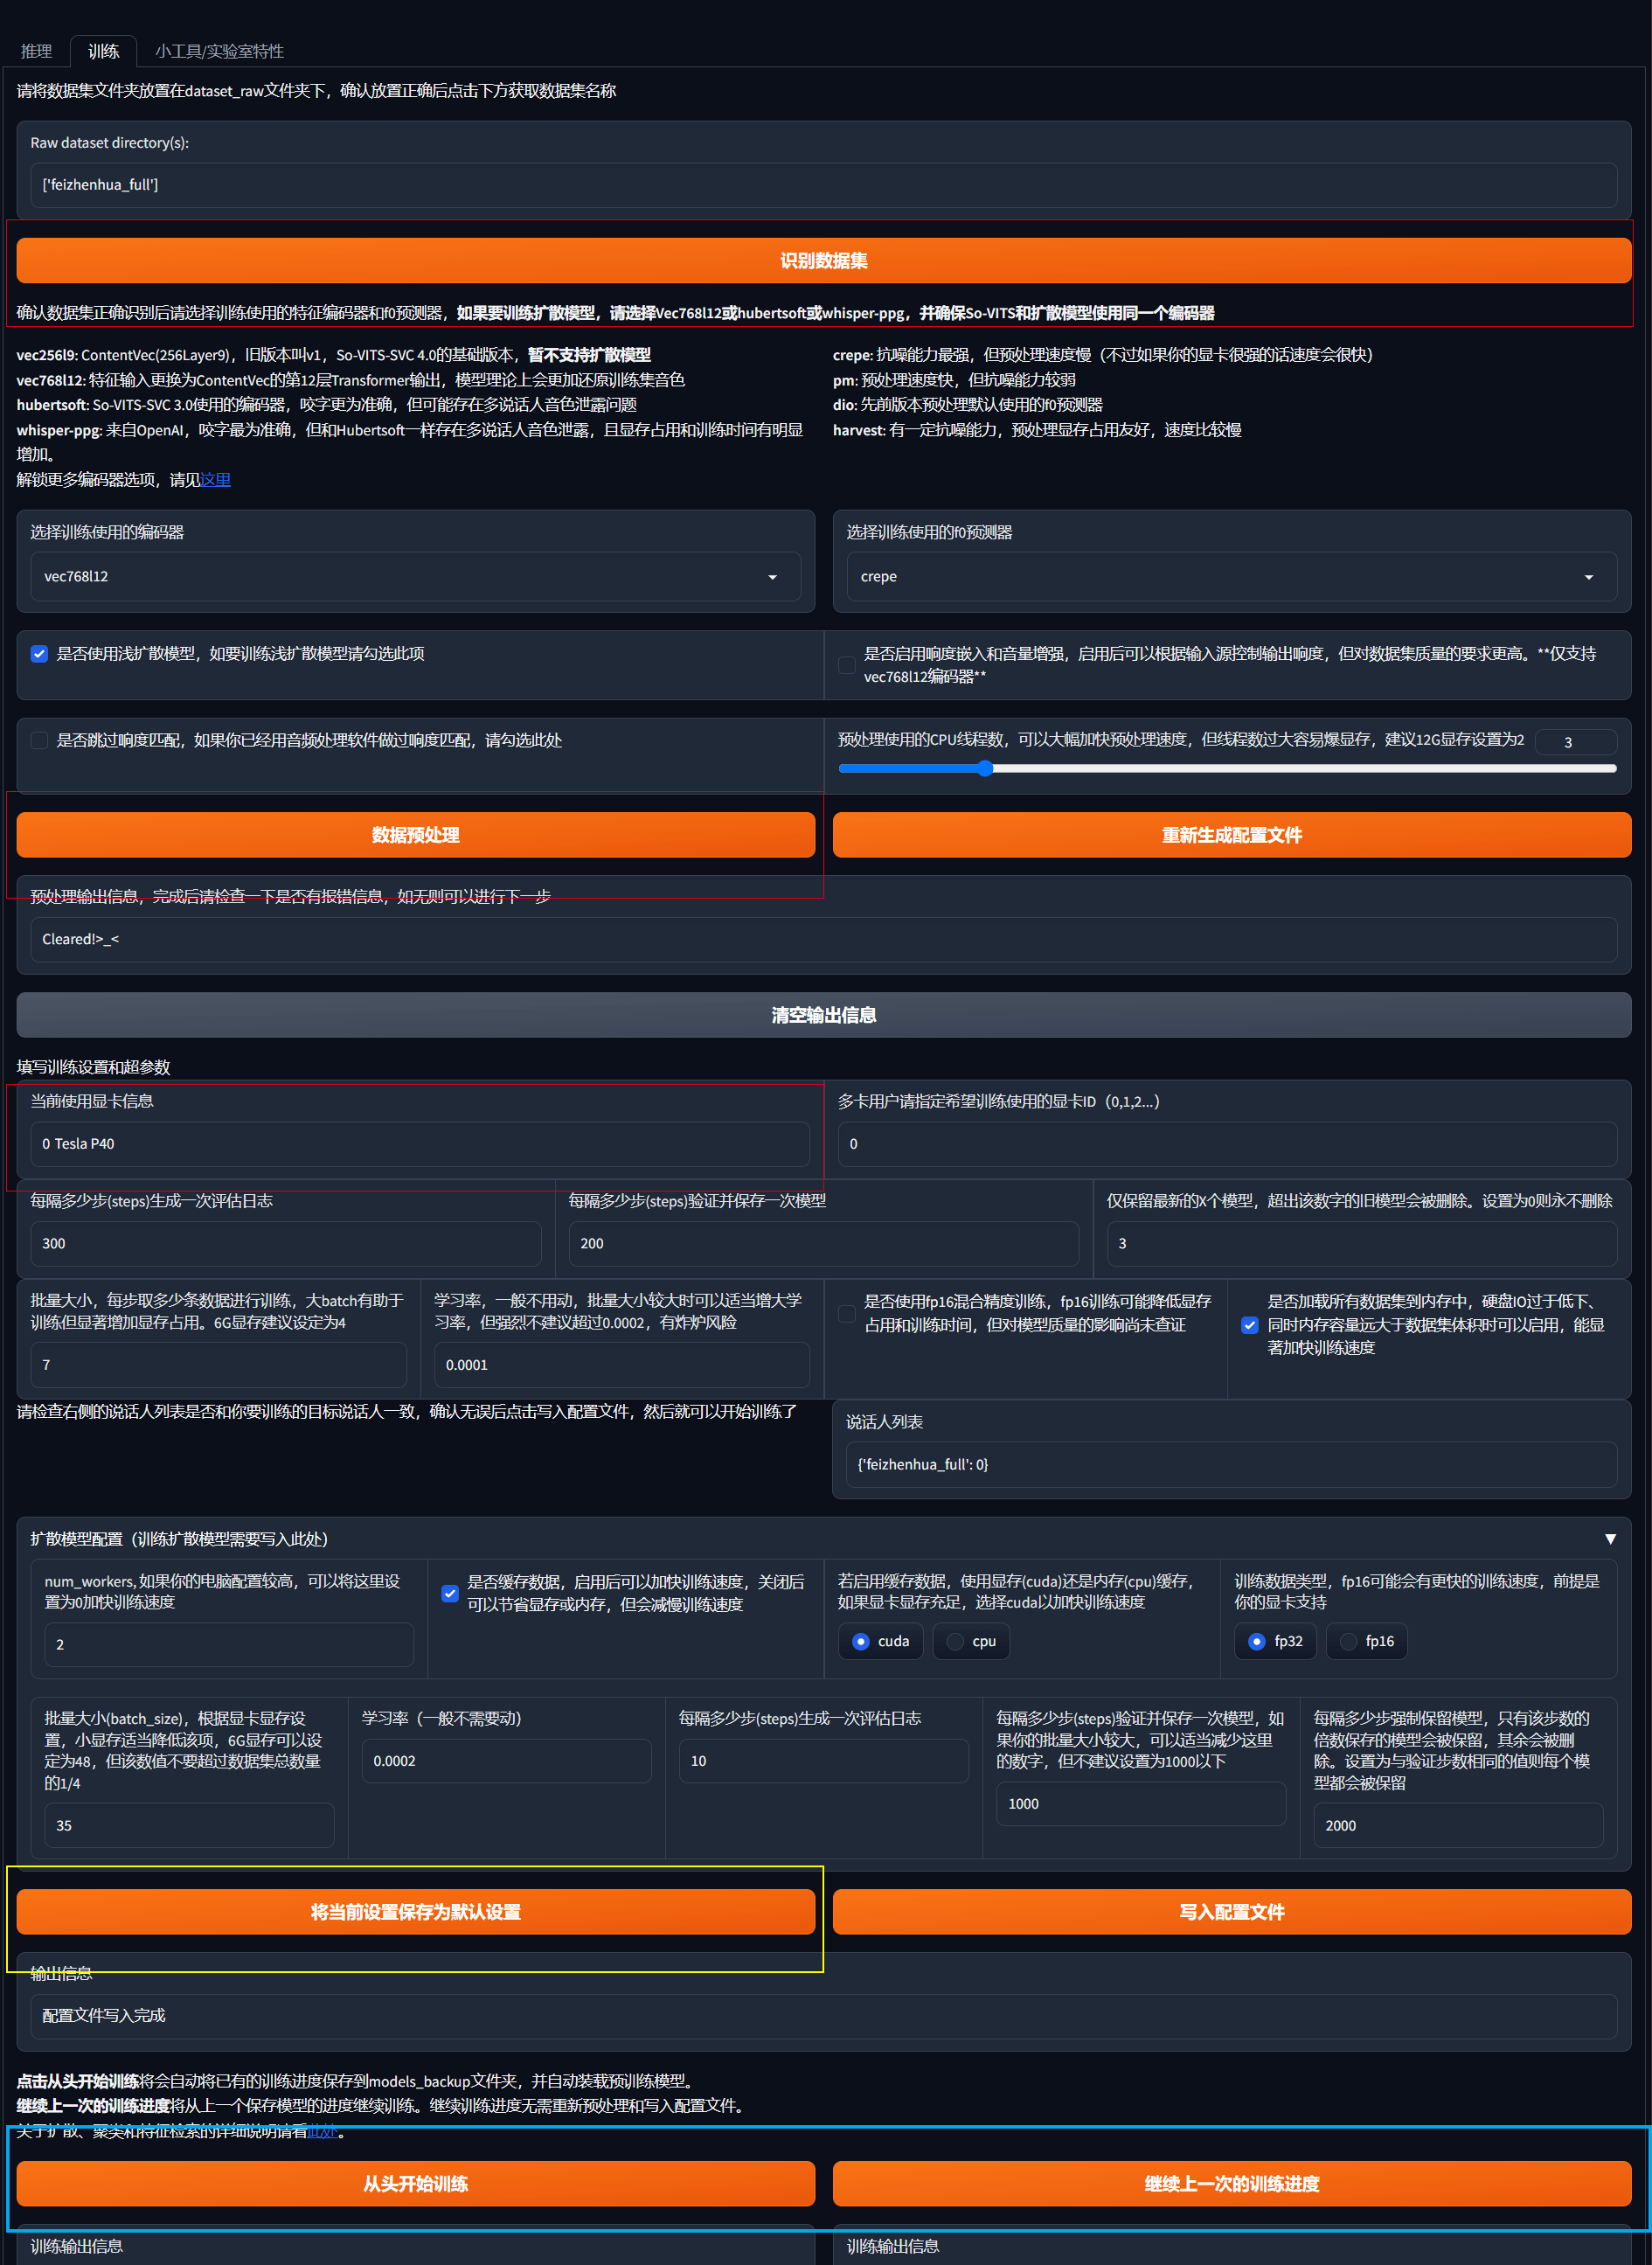Click the 数据预处理 button
Viewport: 1652px width, 2265px height.
[415, 835]
